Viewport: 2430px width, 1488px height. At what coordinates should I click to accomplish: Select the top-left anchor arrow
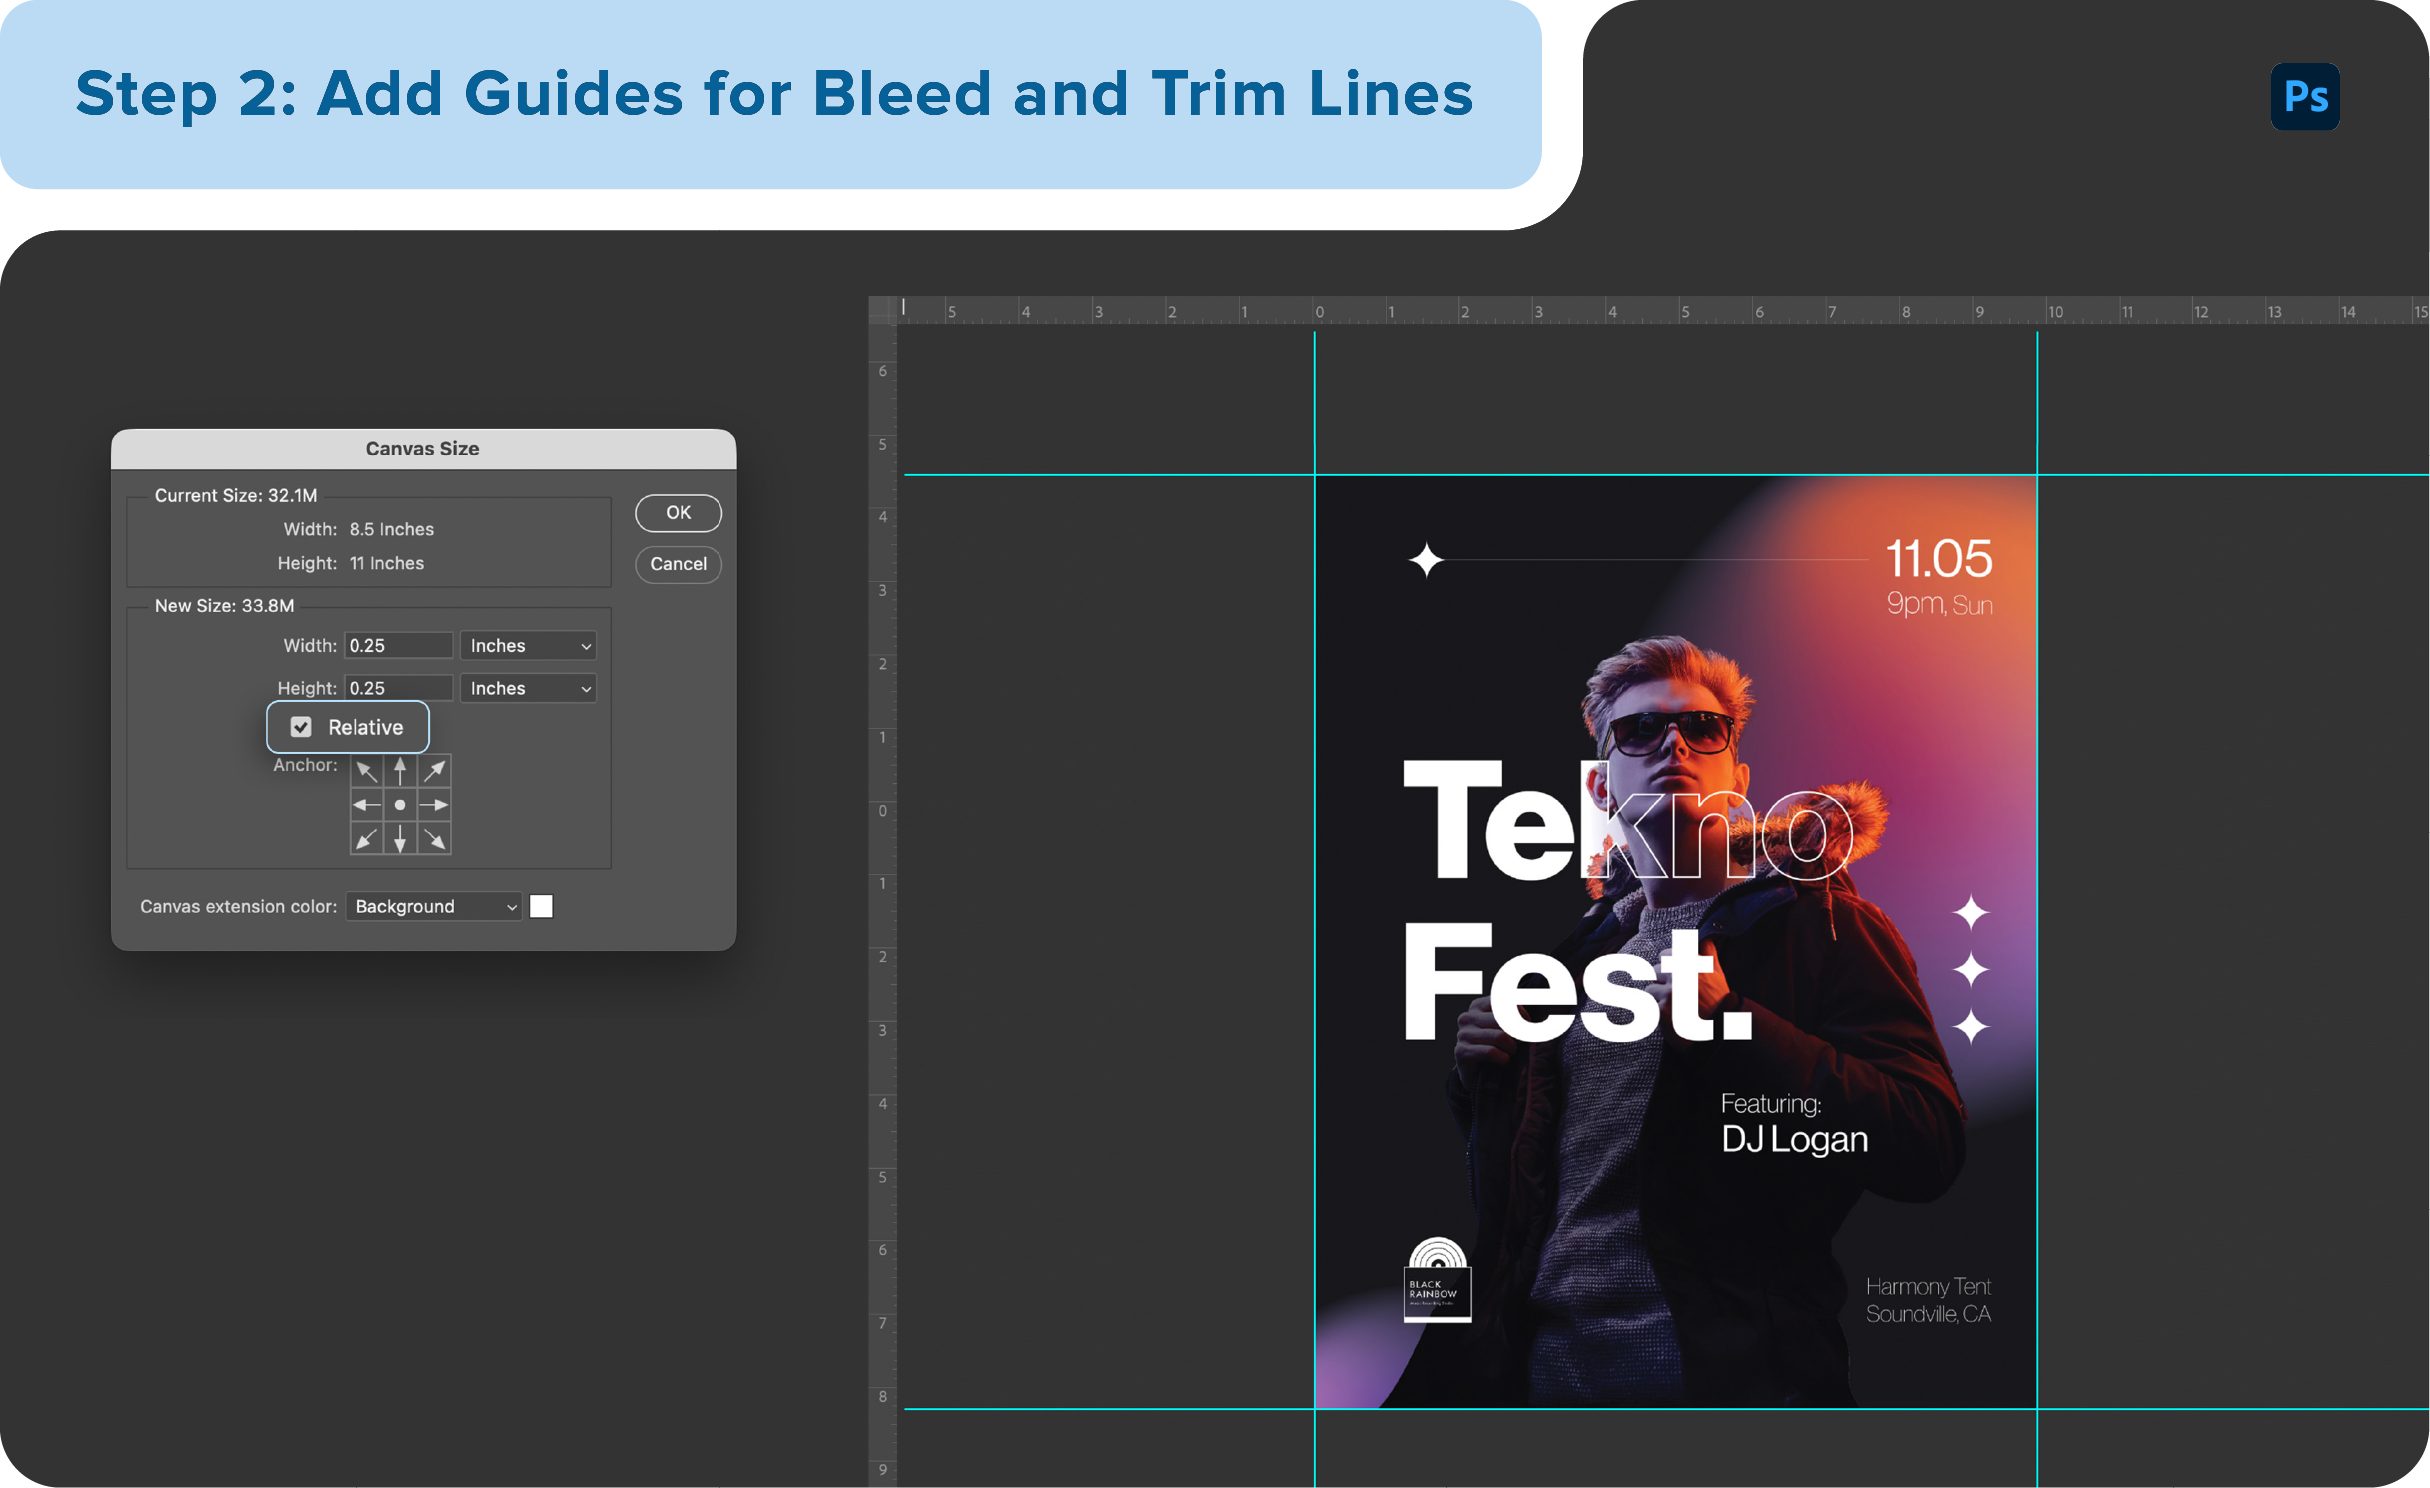click(366, 770)
